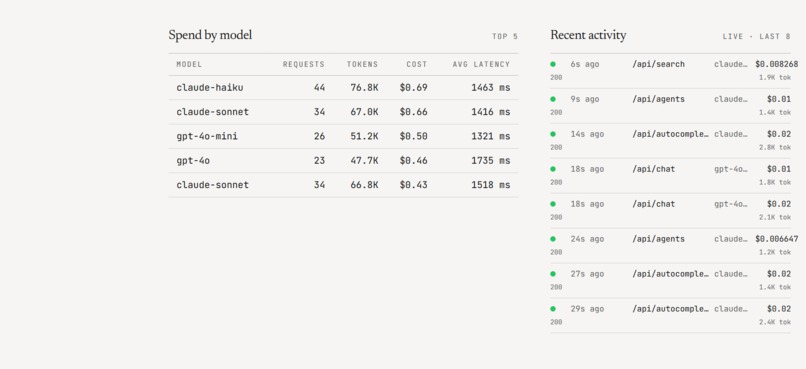
Task: Click the 51.2K tokens cell
Action: (x=364, y=136)
